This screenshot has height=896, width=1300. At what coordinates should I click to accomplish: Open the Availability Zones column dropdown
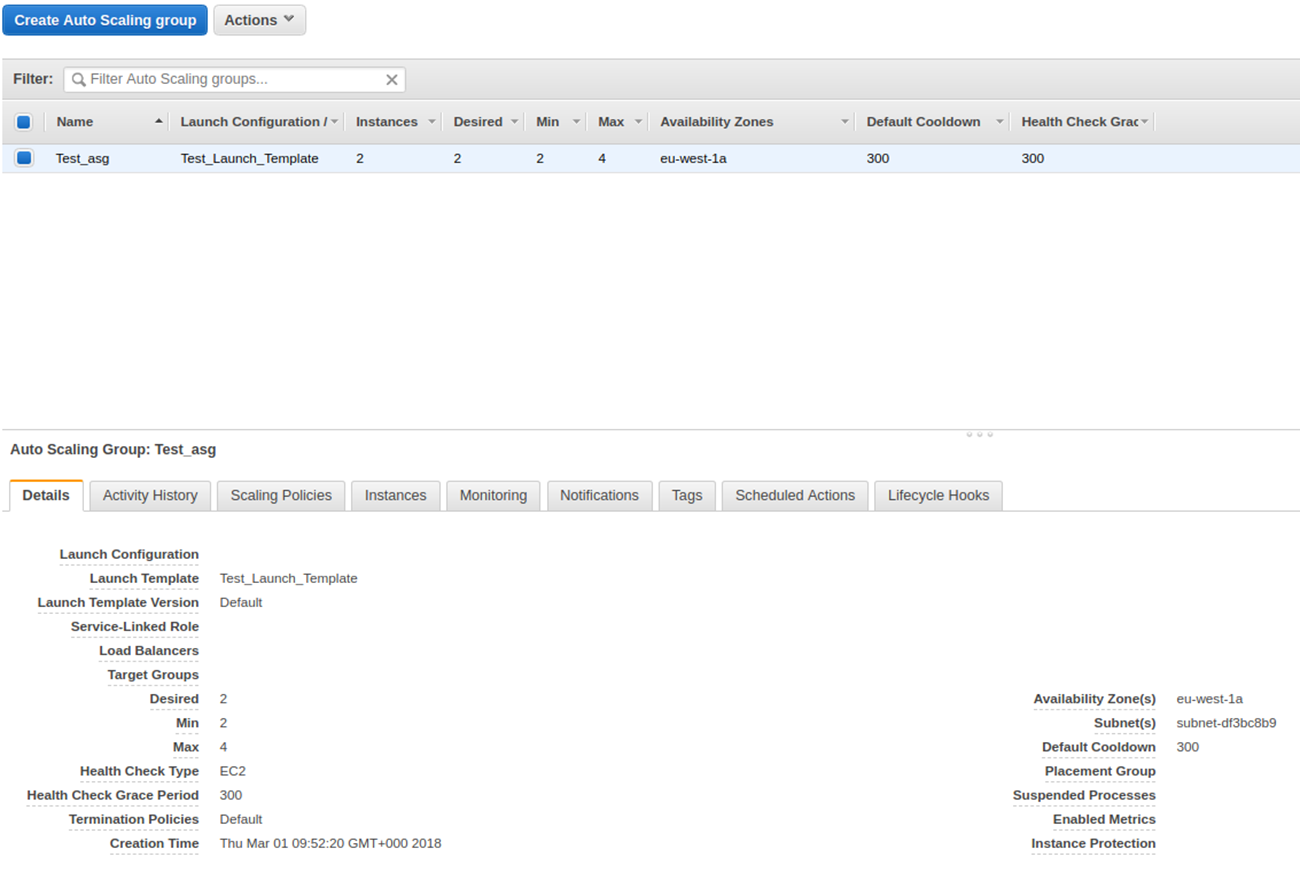coord(844,122)
